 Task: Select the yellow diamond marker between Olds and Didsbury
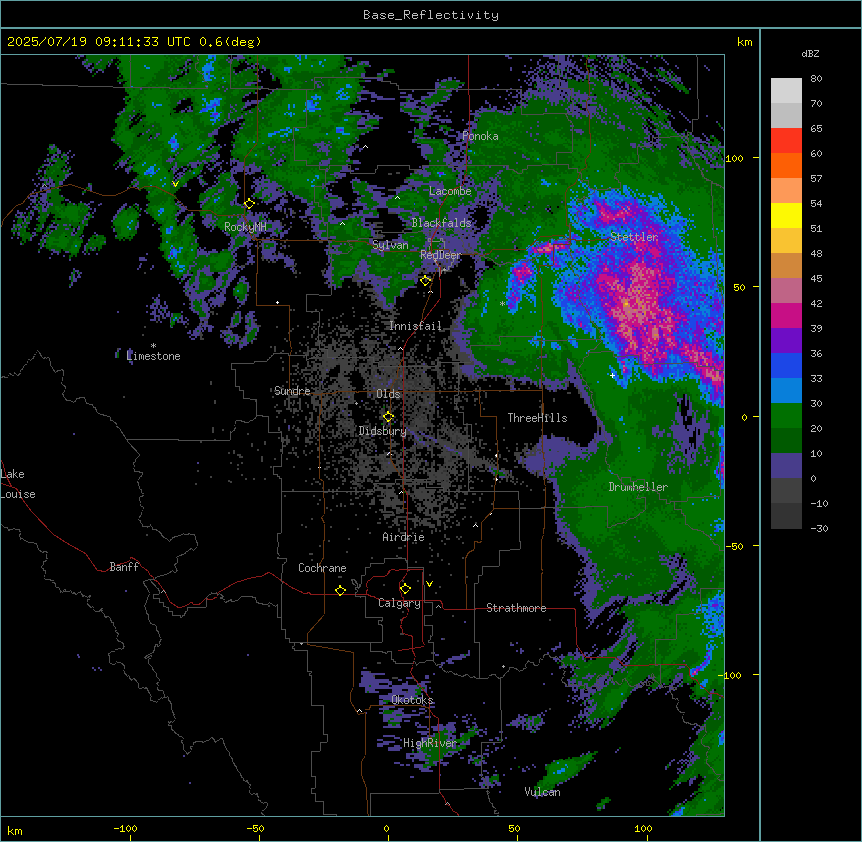(388, 417)
